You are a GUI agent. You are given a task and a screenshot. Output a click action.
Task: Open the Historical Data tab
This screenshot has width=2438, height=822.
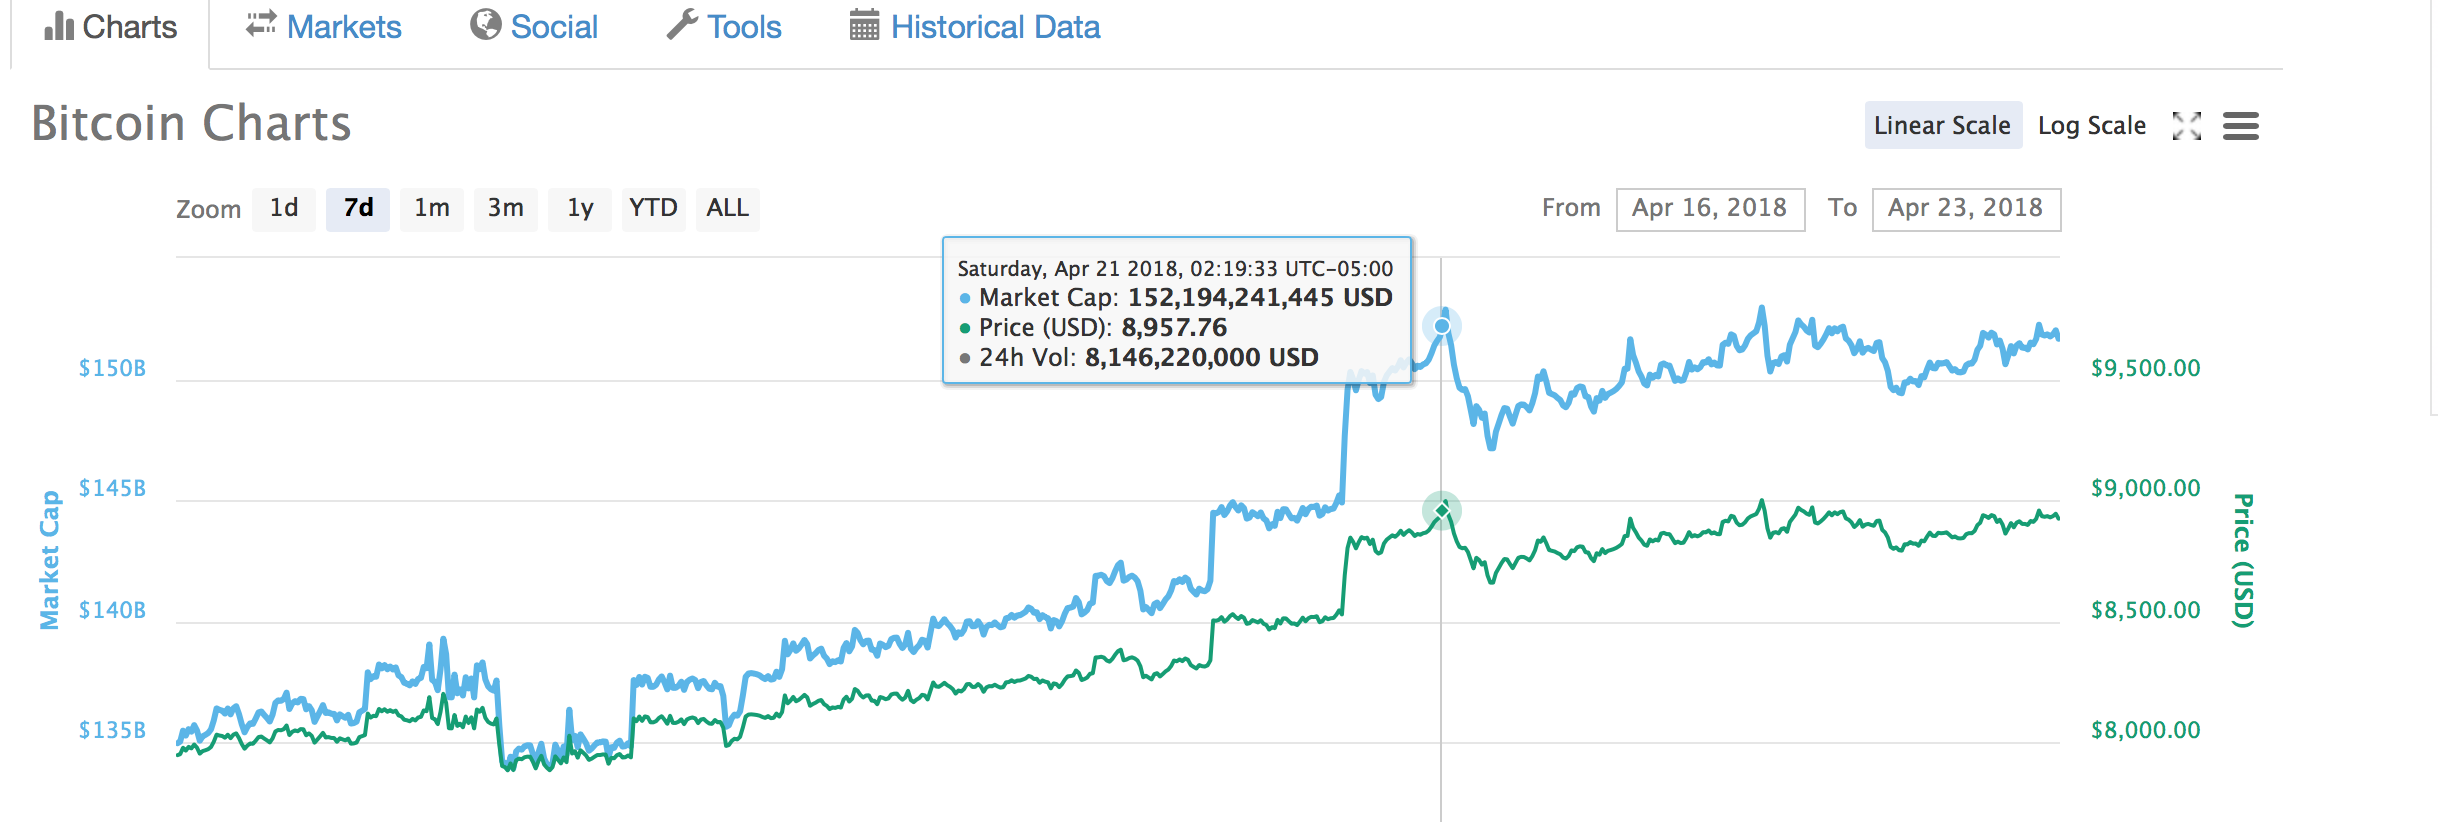pos(975,27)
